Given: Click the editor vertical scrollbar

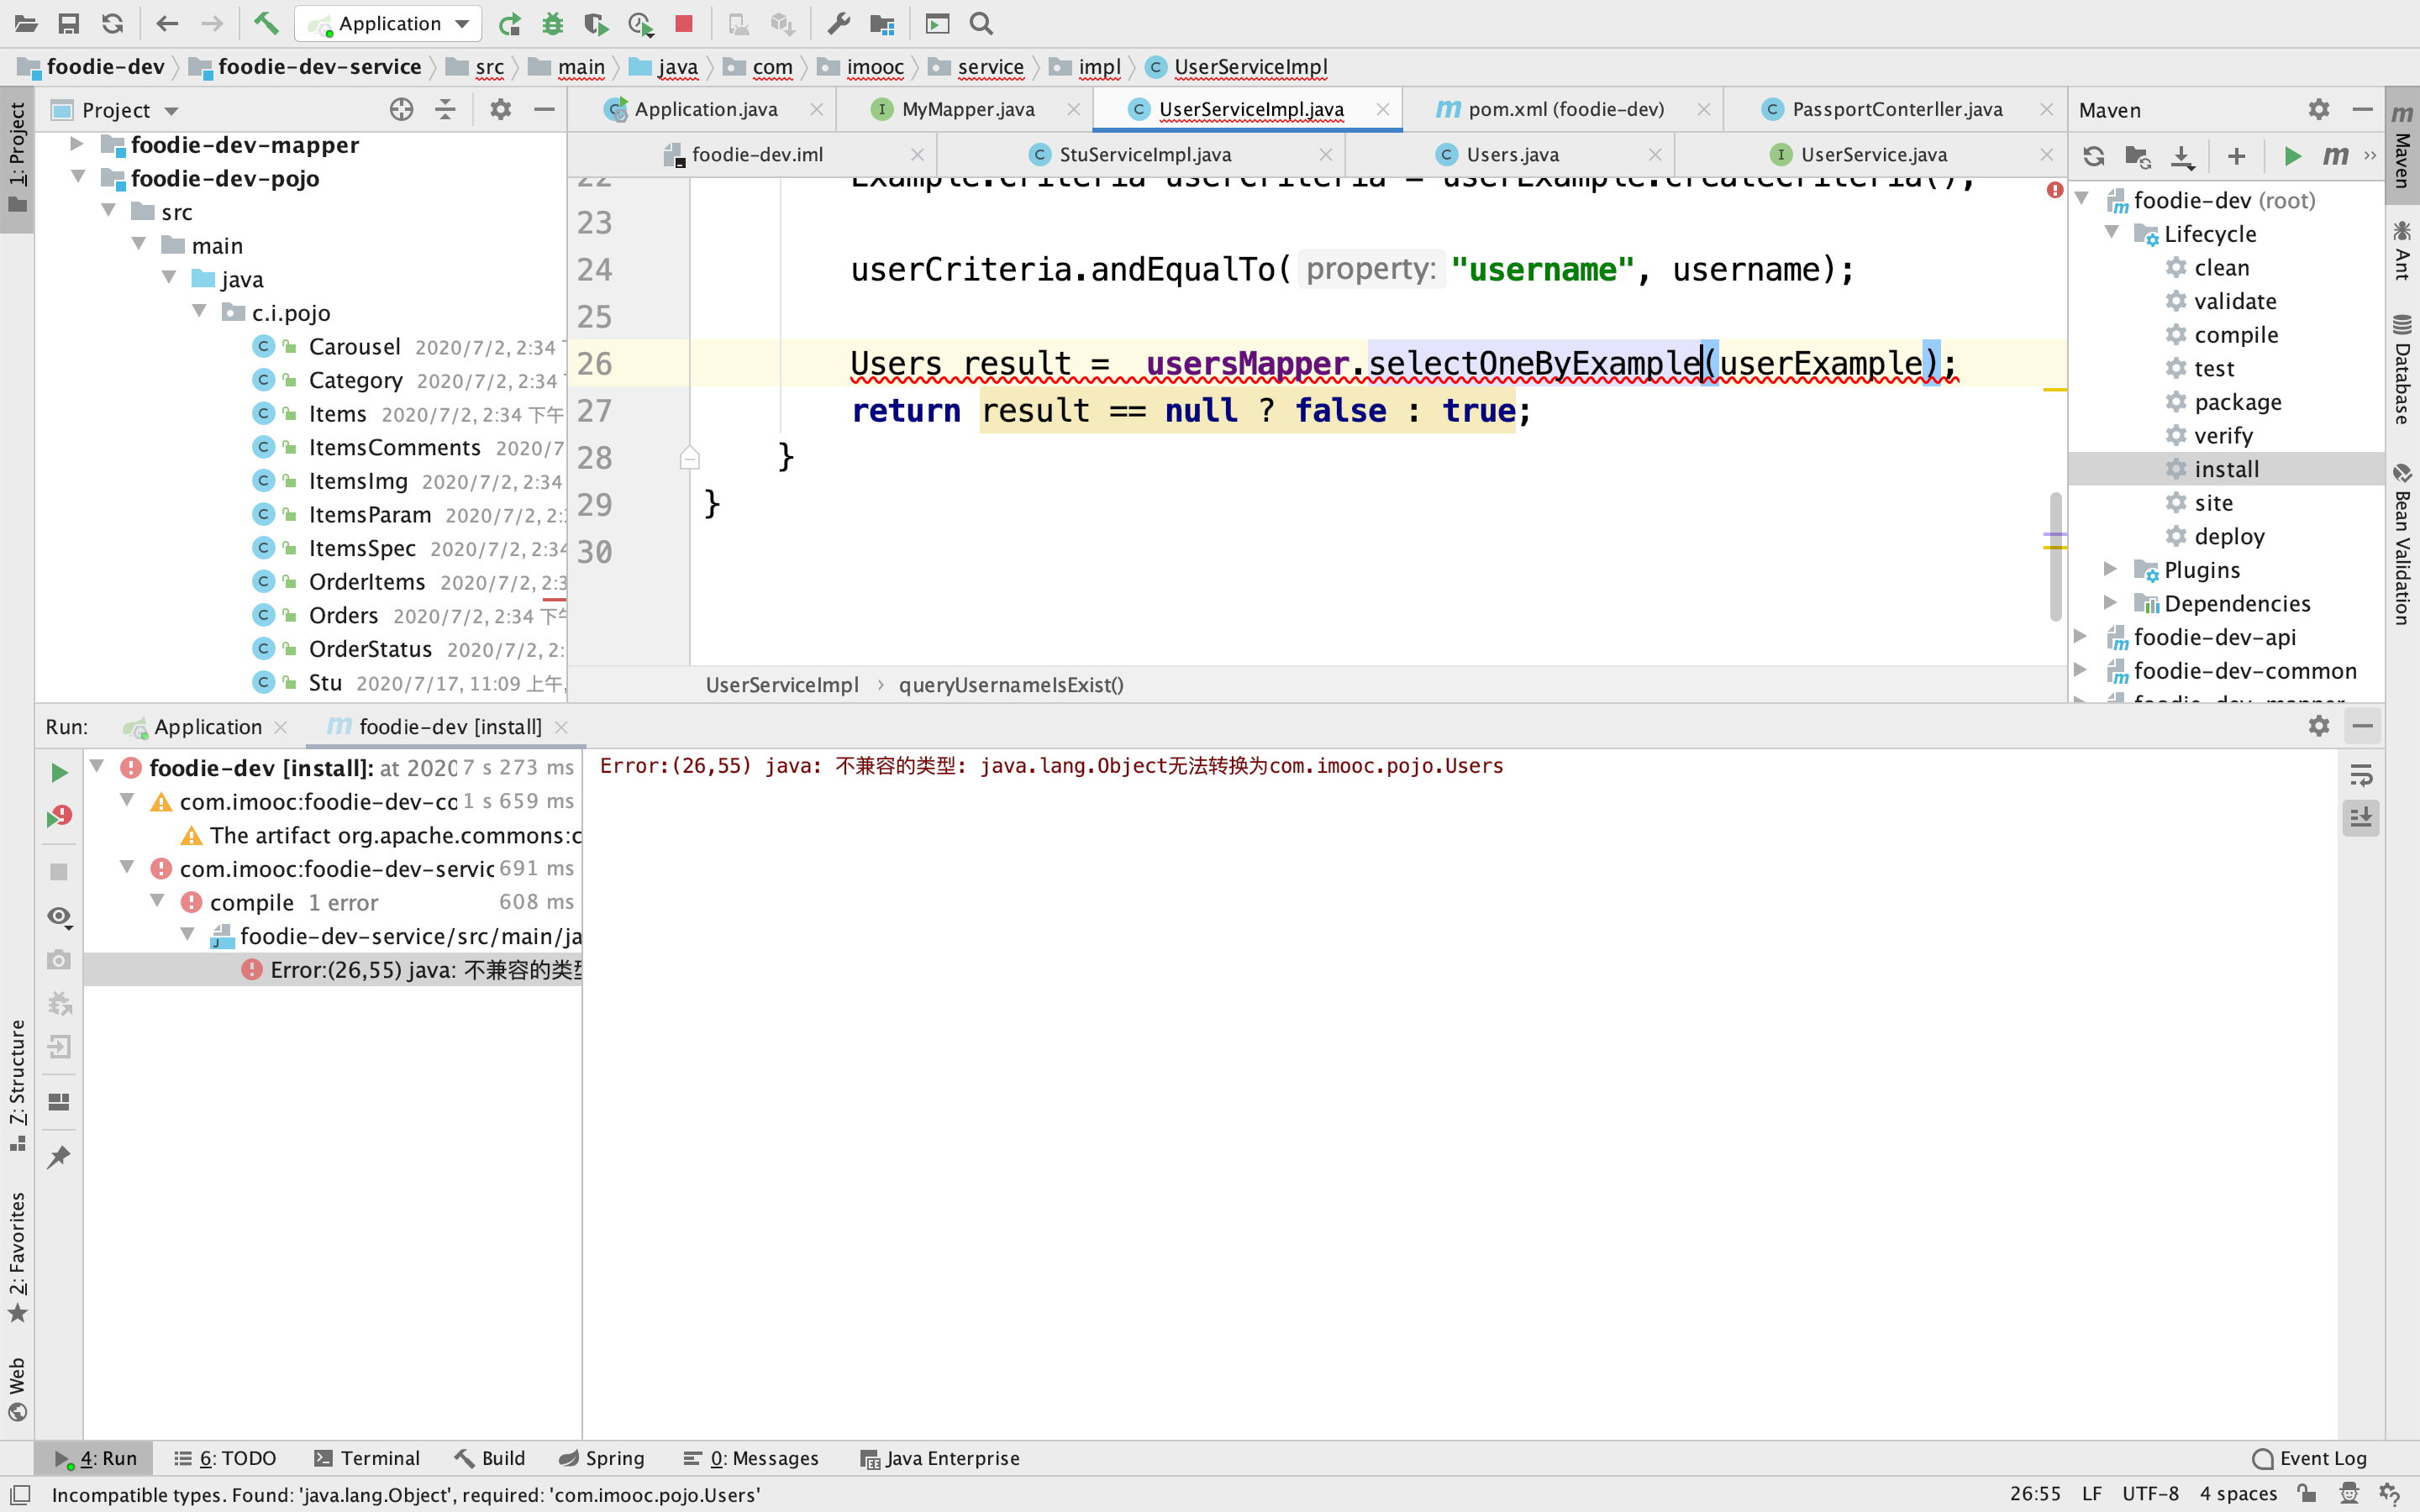Looking at the screenshot, I should pos(2055,555).
